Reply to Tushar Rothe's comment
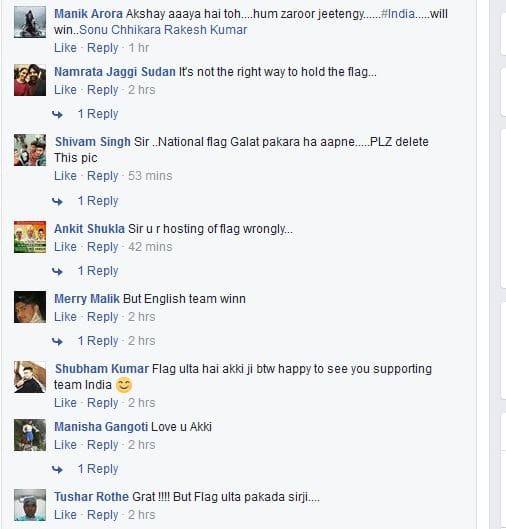506x529 pixels. tap(103, 515)
